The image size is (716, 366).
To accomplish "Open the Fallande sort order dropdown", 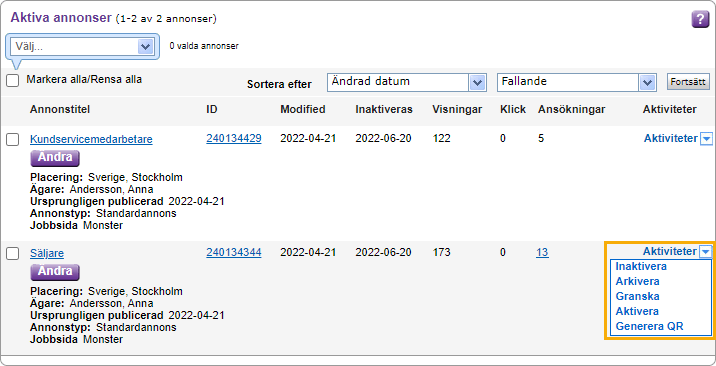I will click(x=577, y=83).
